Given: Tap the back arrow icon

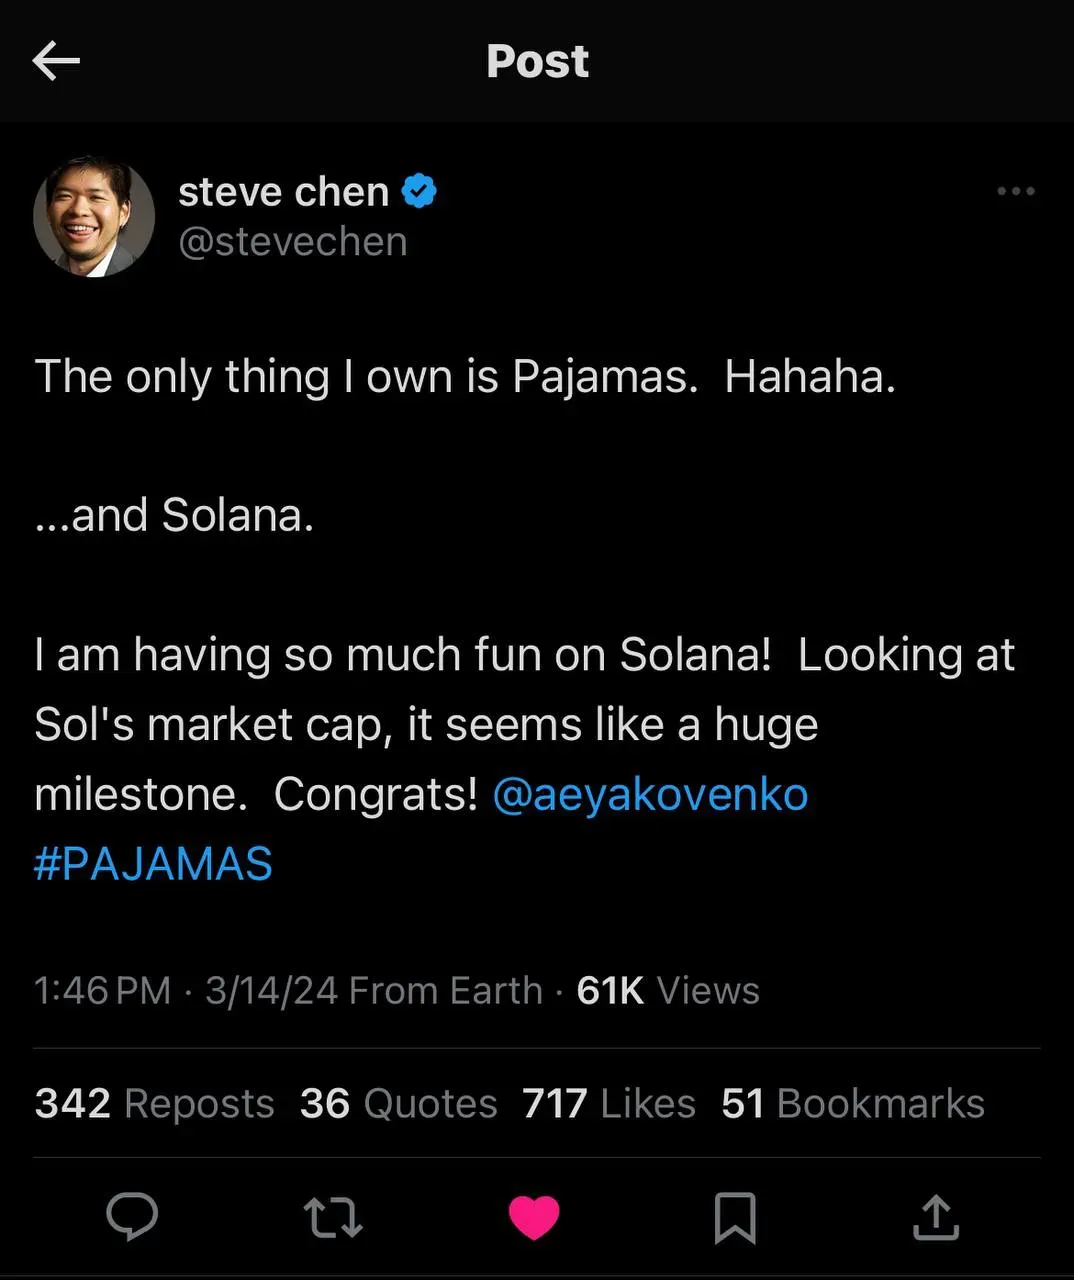Looking at the screenshot, I should [56, 61].
